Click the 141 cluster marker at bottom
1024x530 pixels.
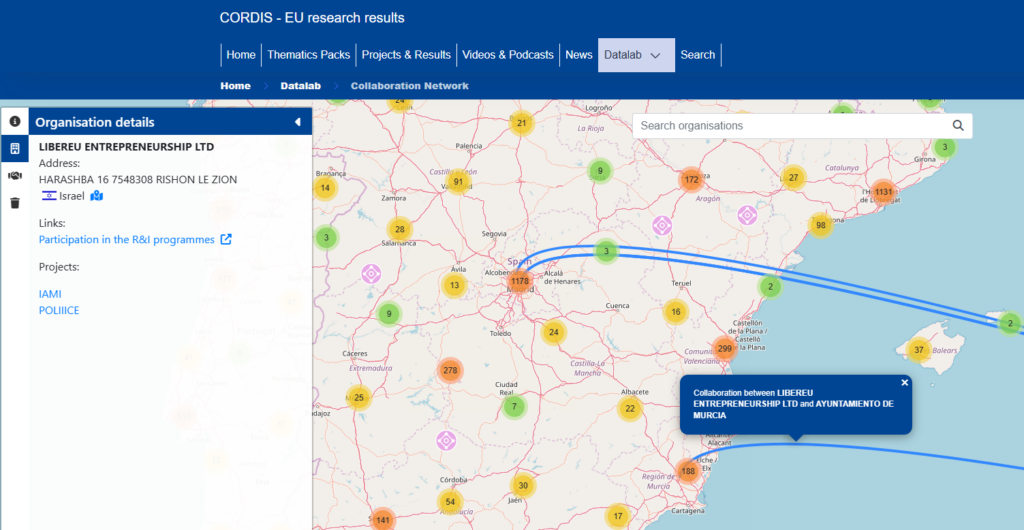point(383,520)
